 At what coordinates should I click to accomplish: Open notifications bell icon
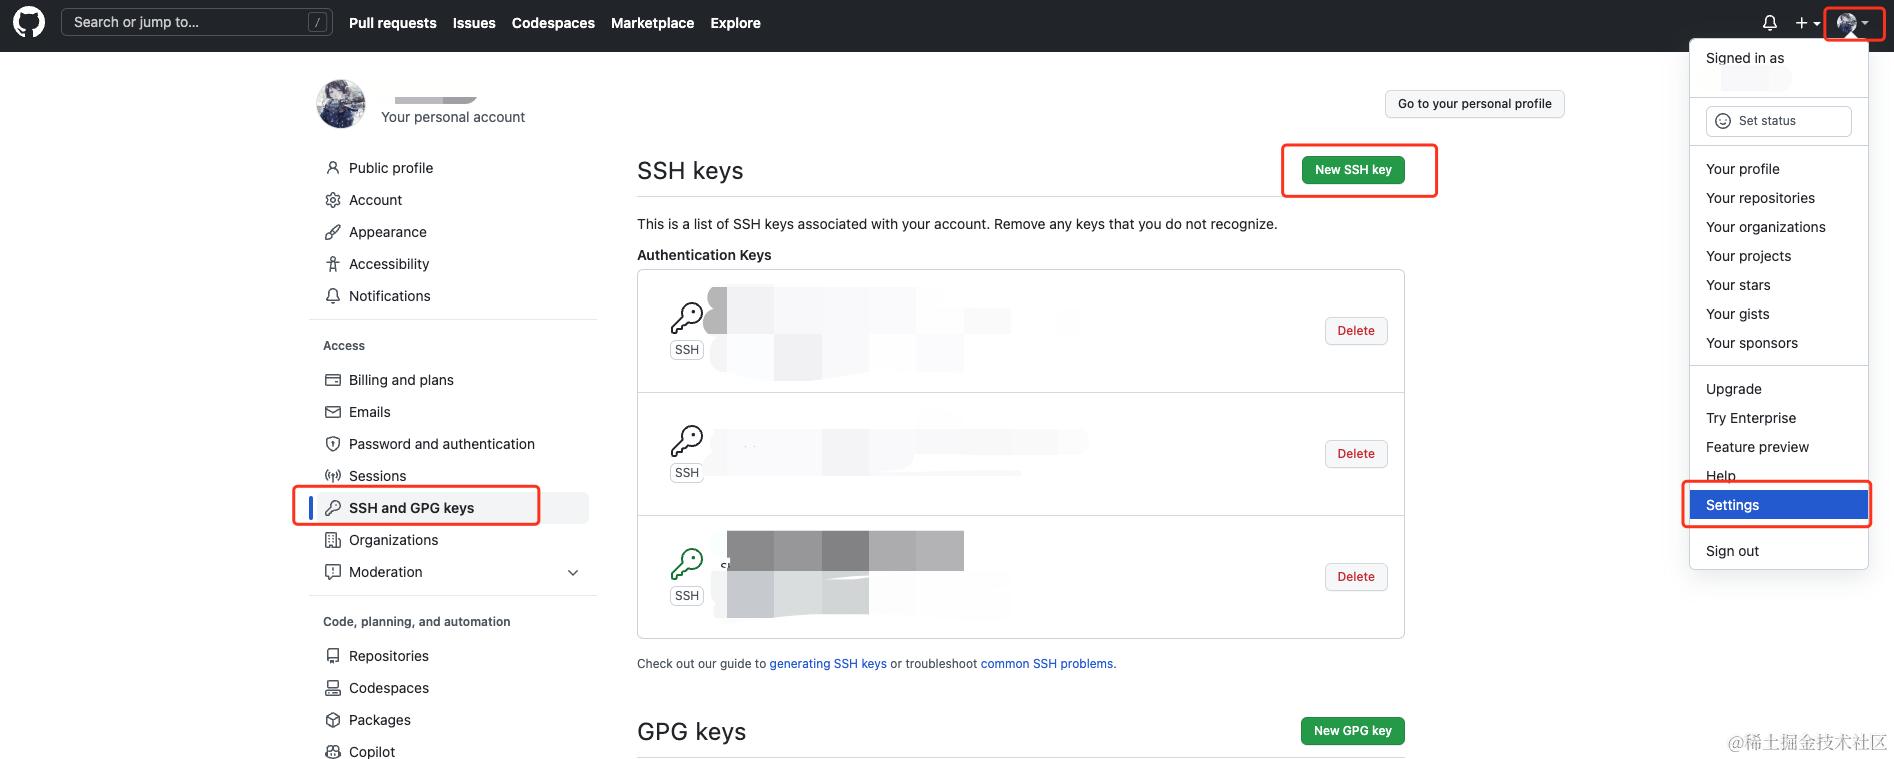[x=1769, y=23]
